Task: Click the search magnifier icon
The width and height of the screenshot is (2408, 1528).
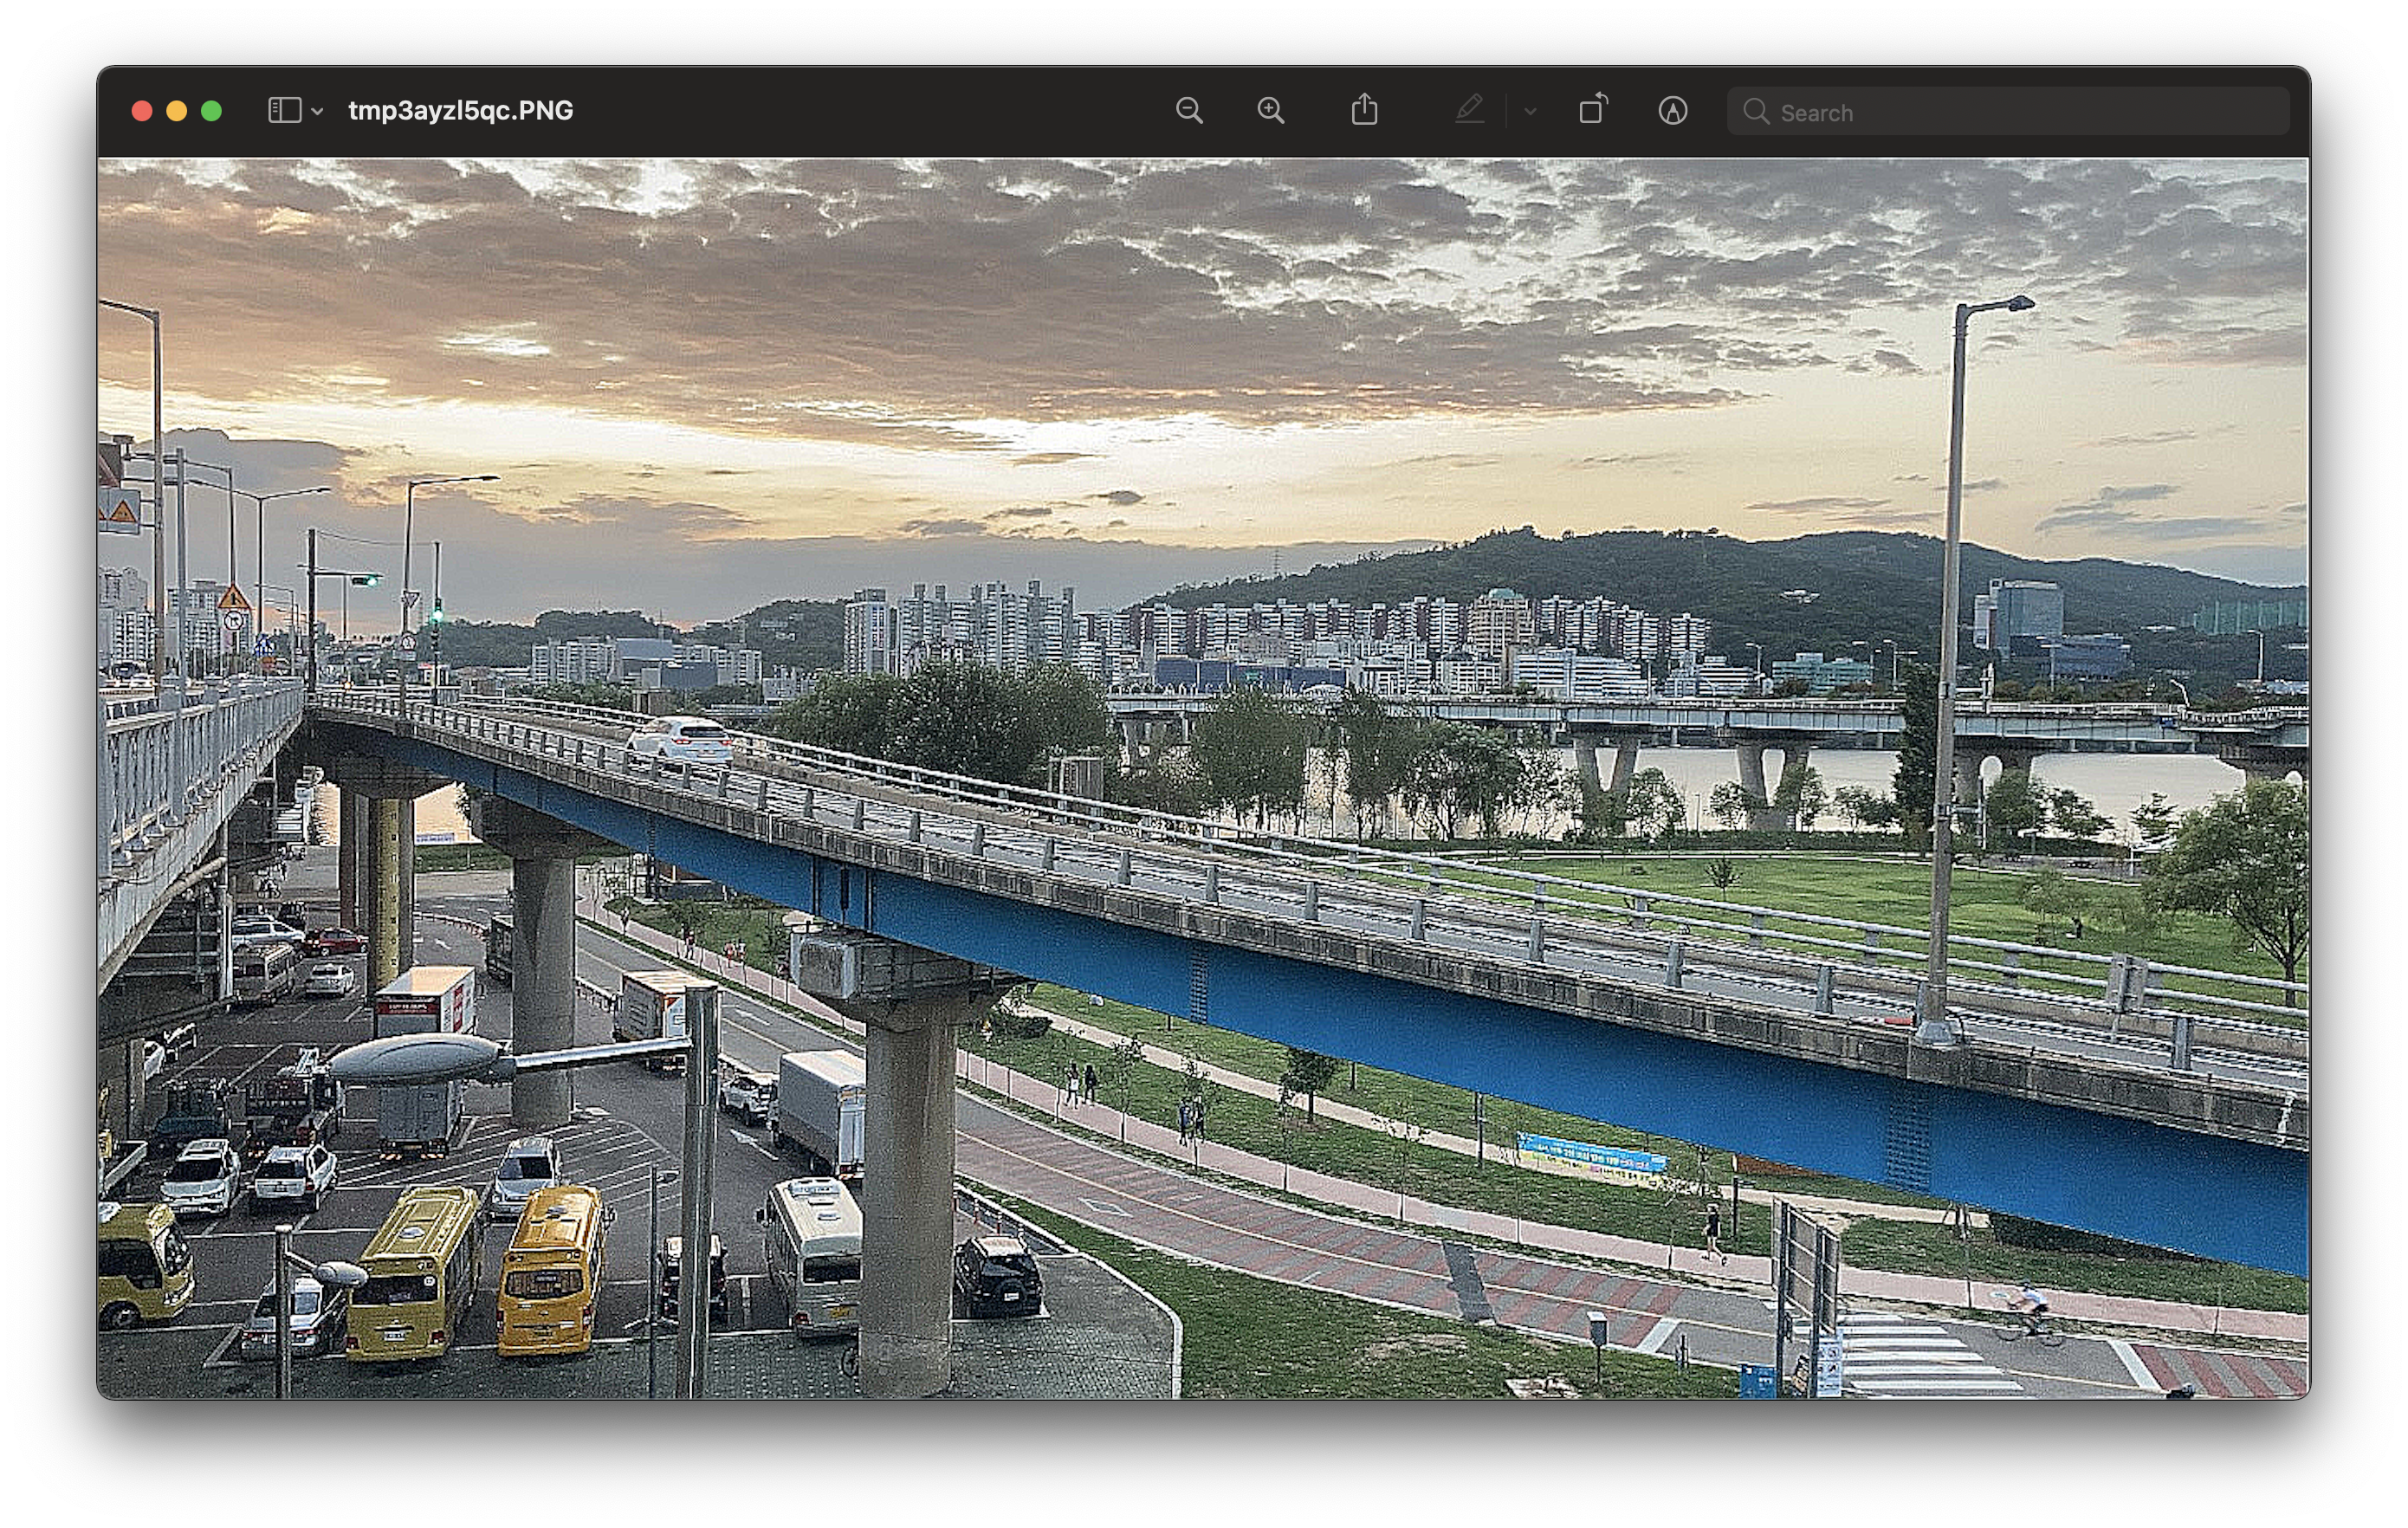Action: coord(1756,111)
